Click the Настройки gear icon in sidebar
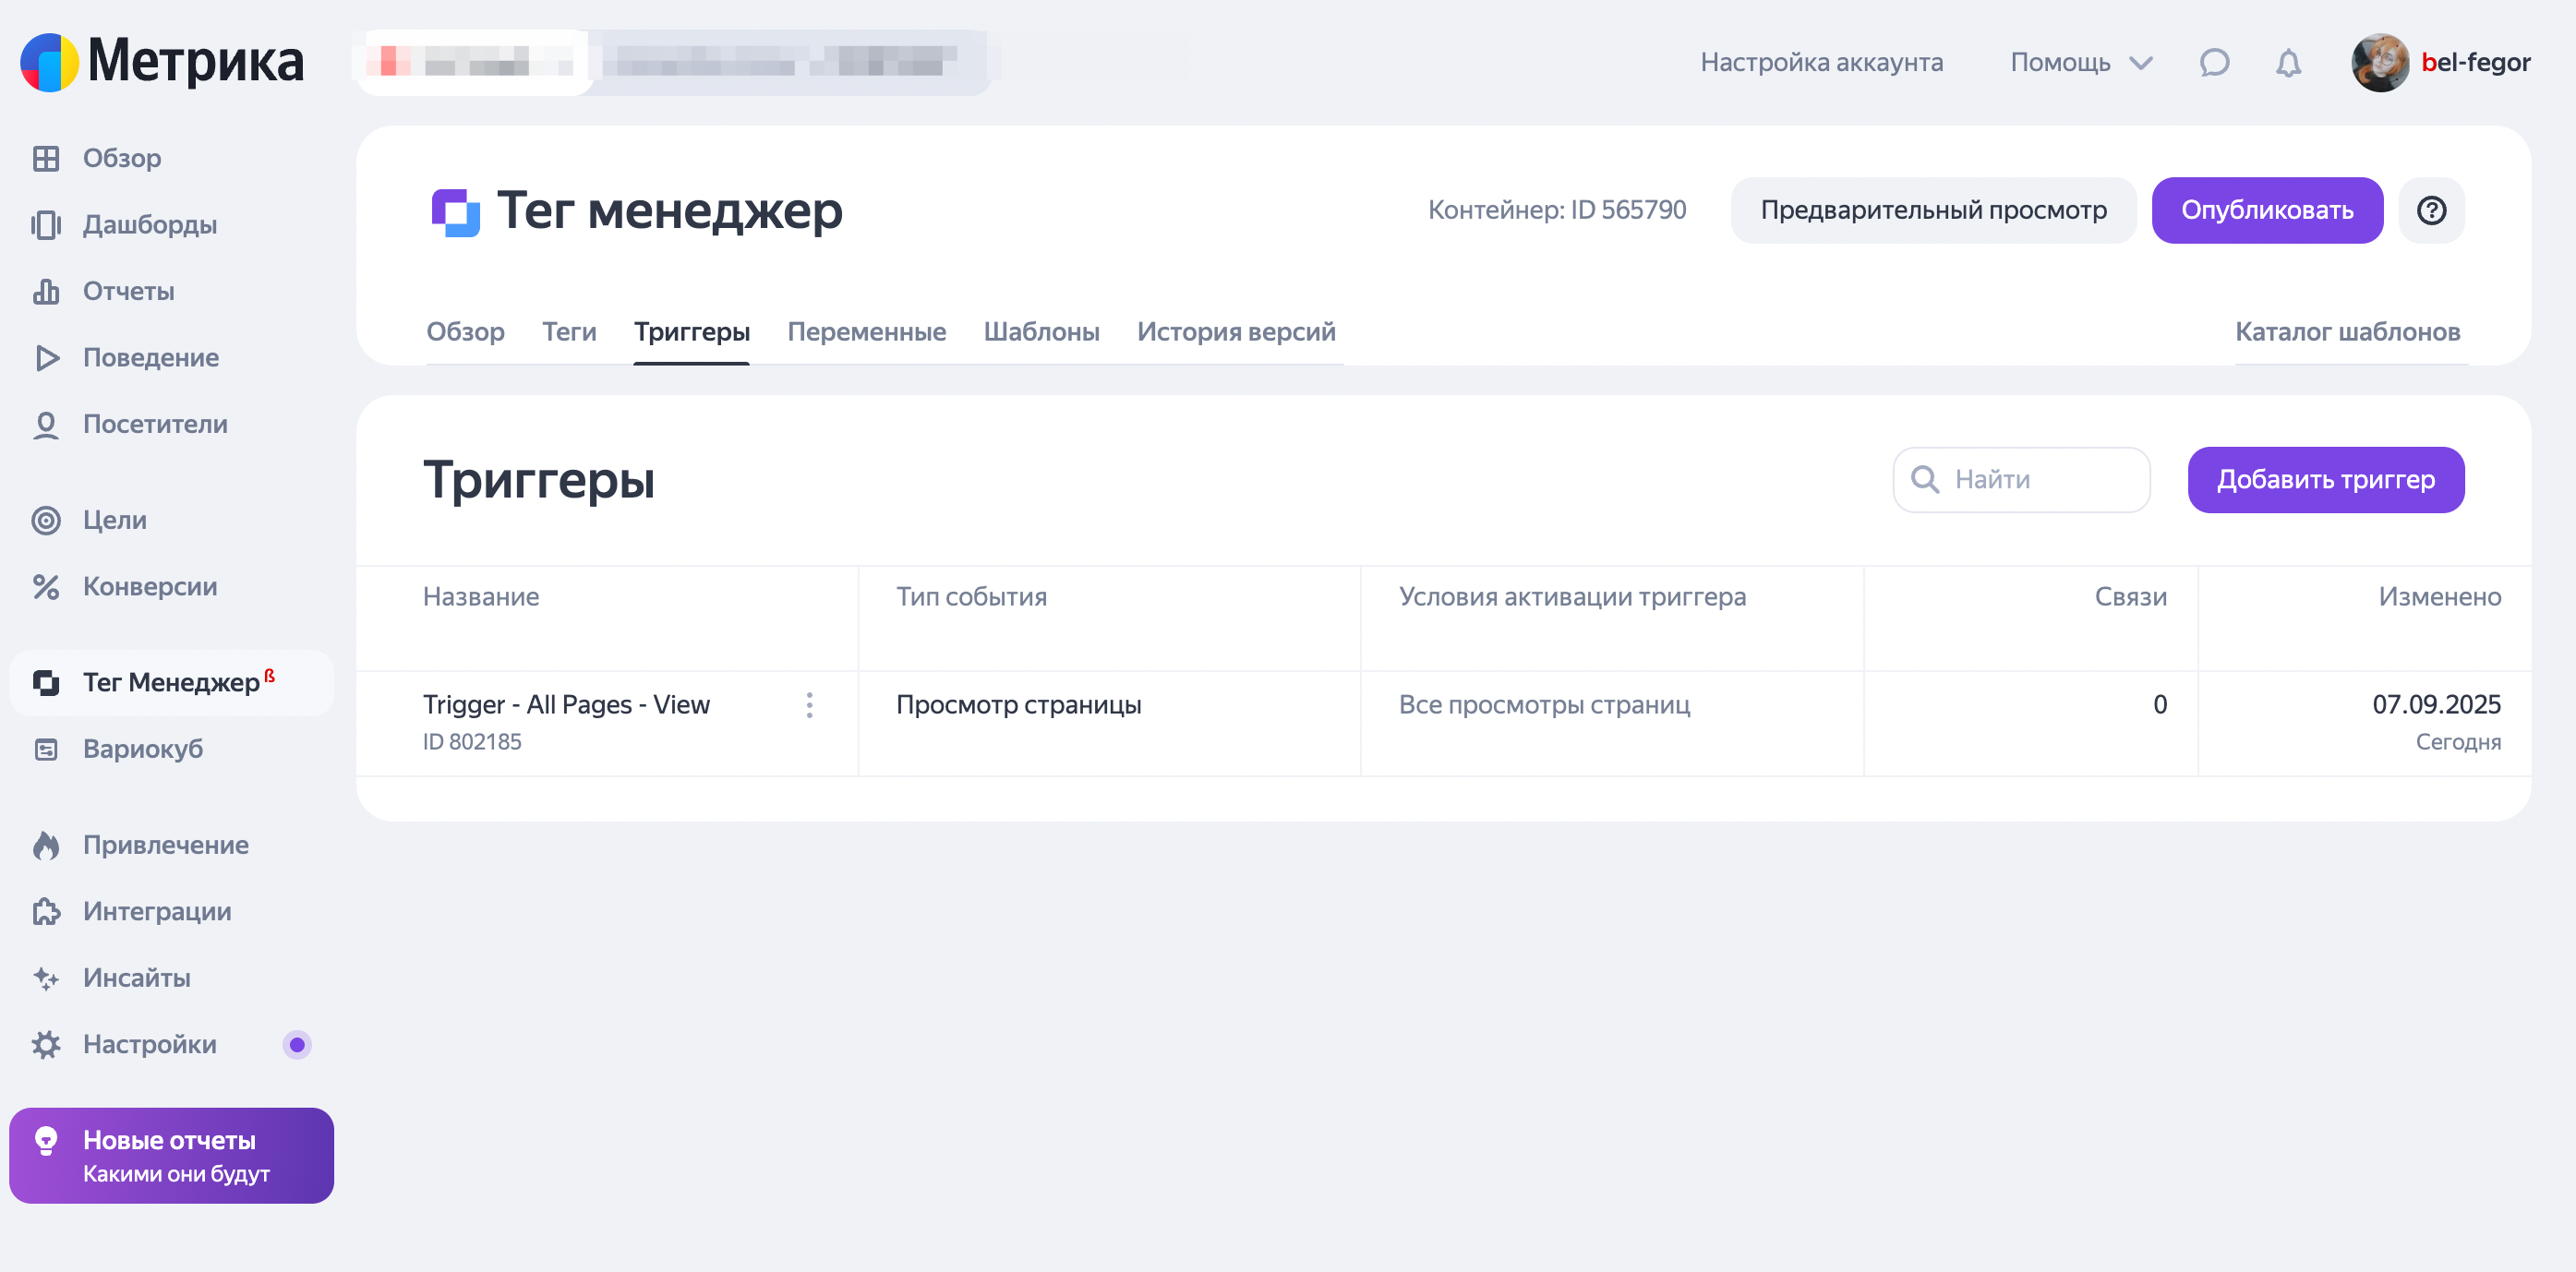This screenshot has height=1272, width=2576. [x=46, y=1044]
